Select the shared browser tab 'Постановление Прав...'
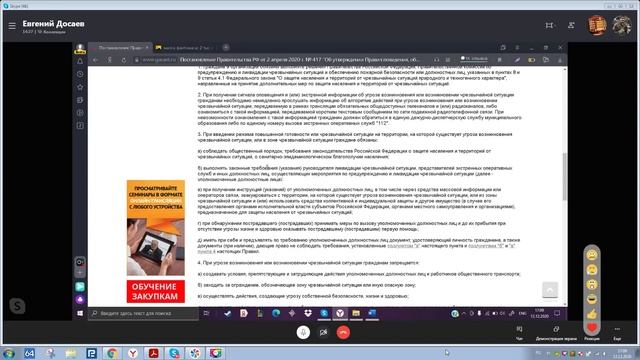 pos(120,48)
